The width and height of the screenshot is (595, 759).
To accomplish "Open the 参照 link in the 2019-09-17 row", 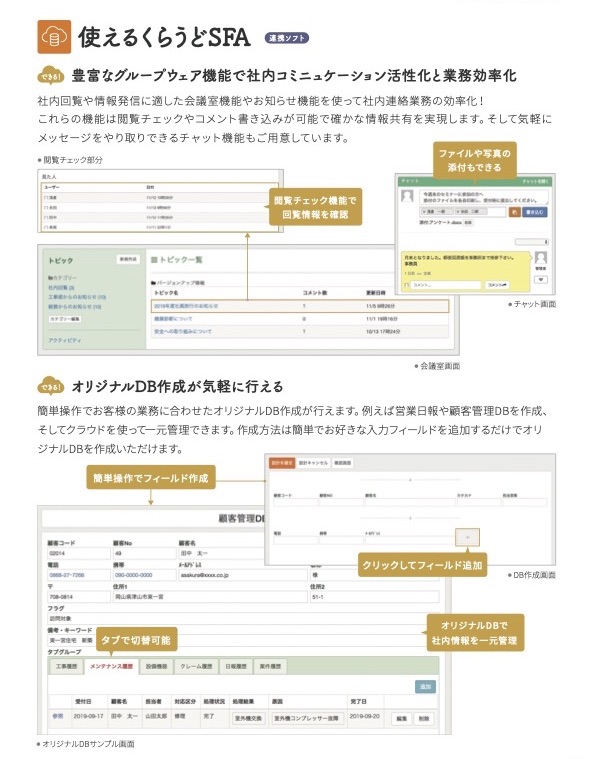I will pos(58,716).
